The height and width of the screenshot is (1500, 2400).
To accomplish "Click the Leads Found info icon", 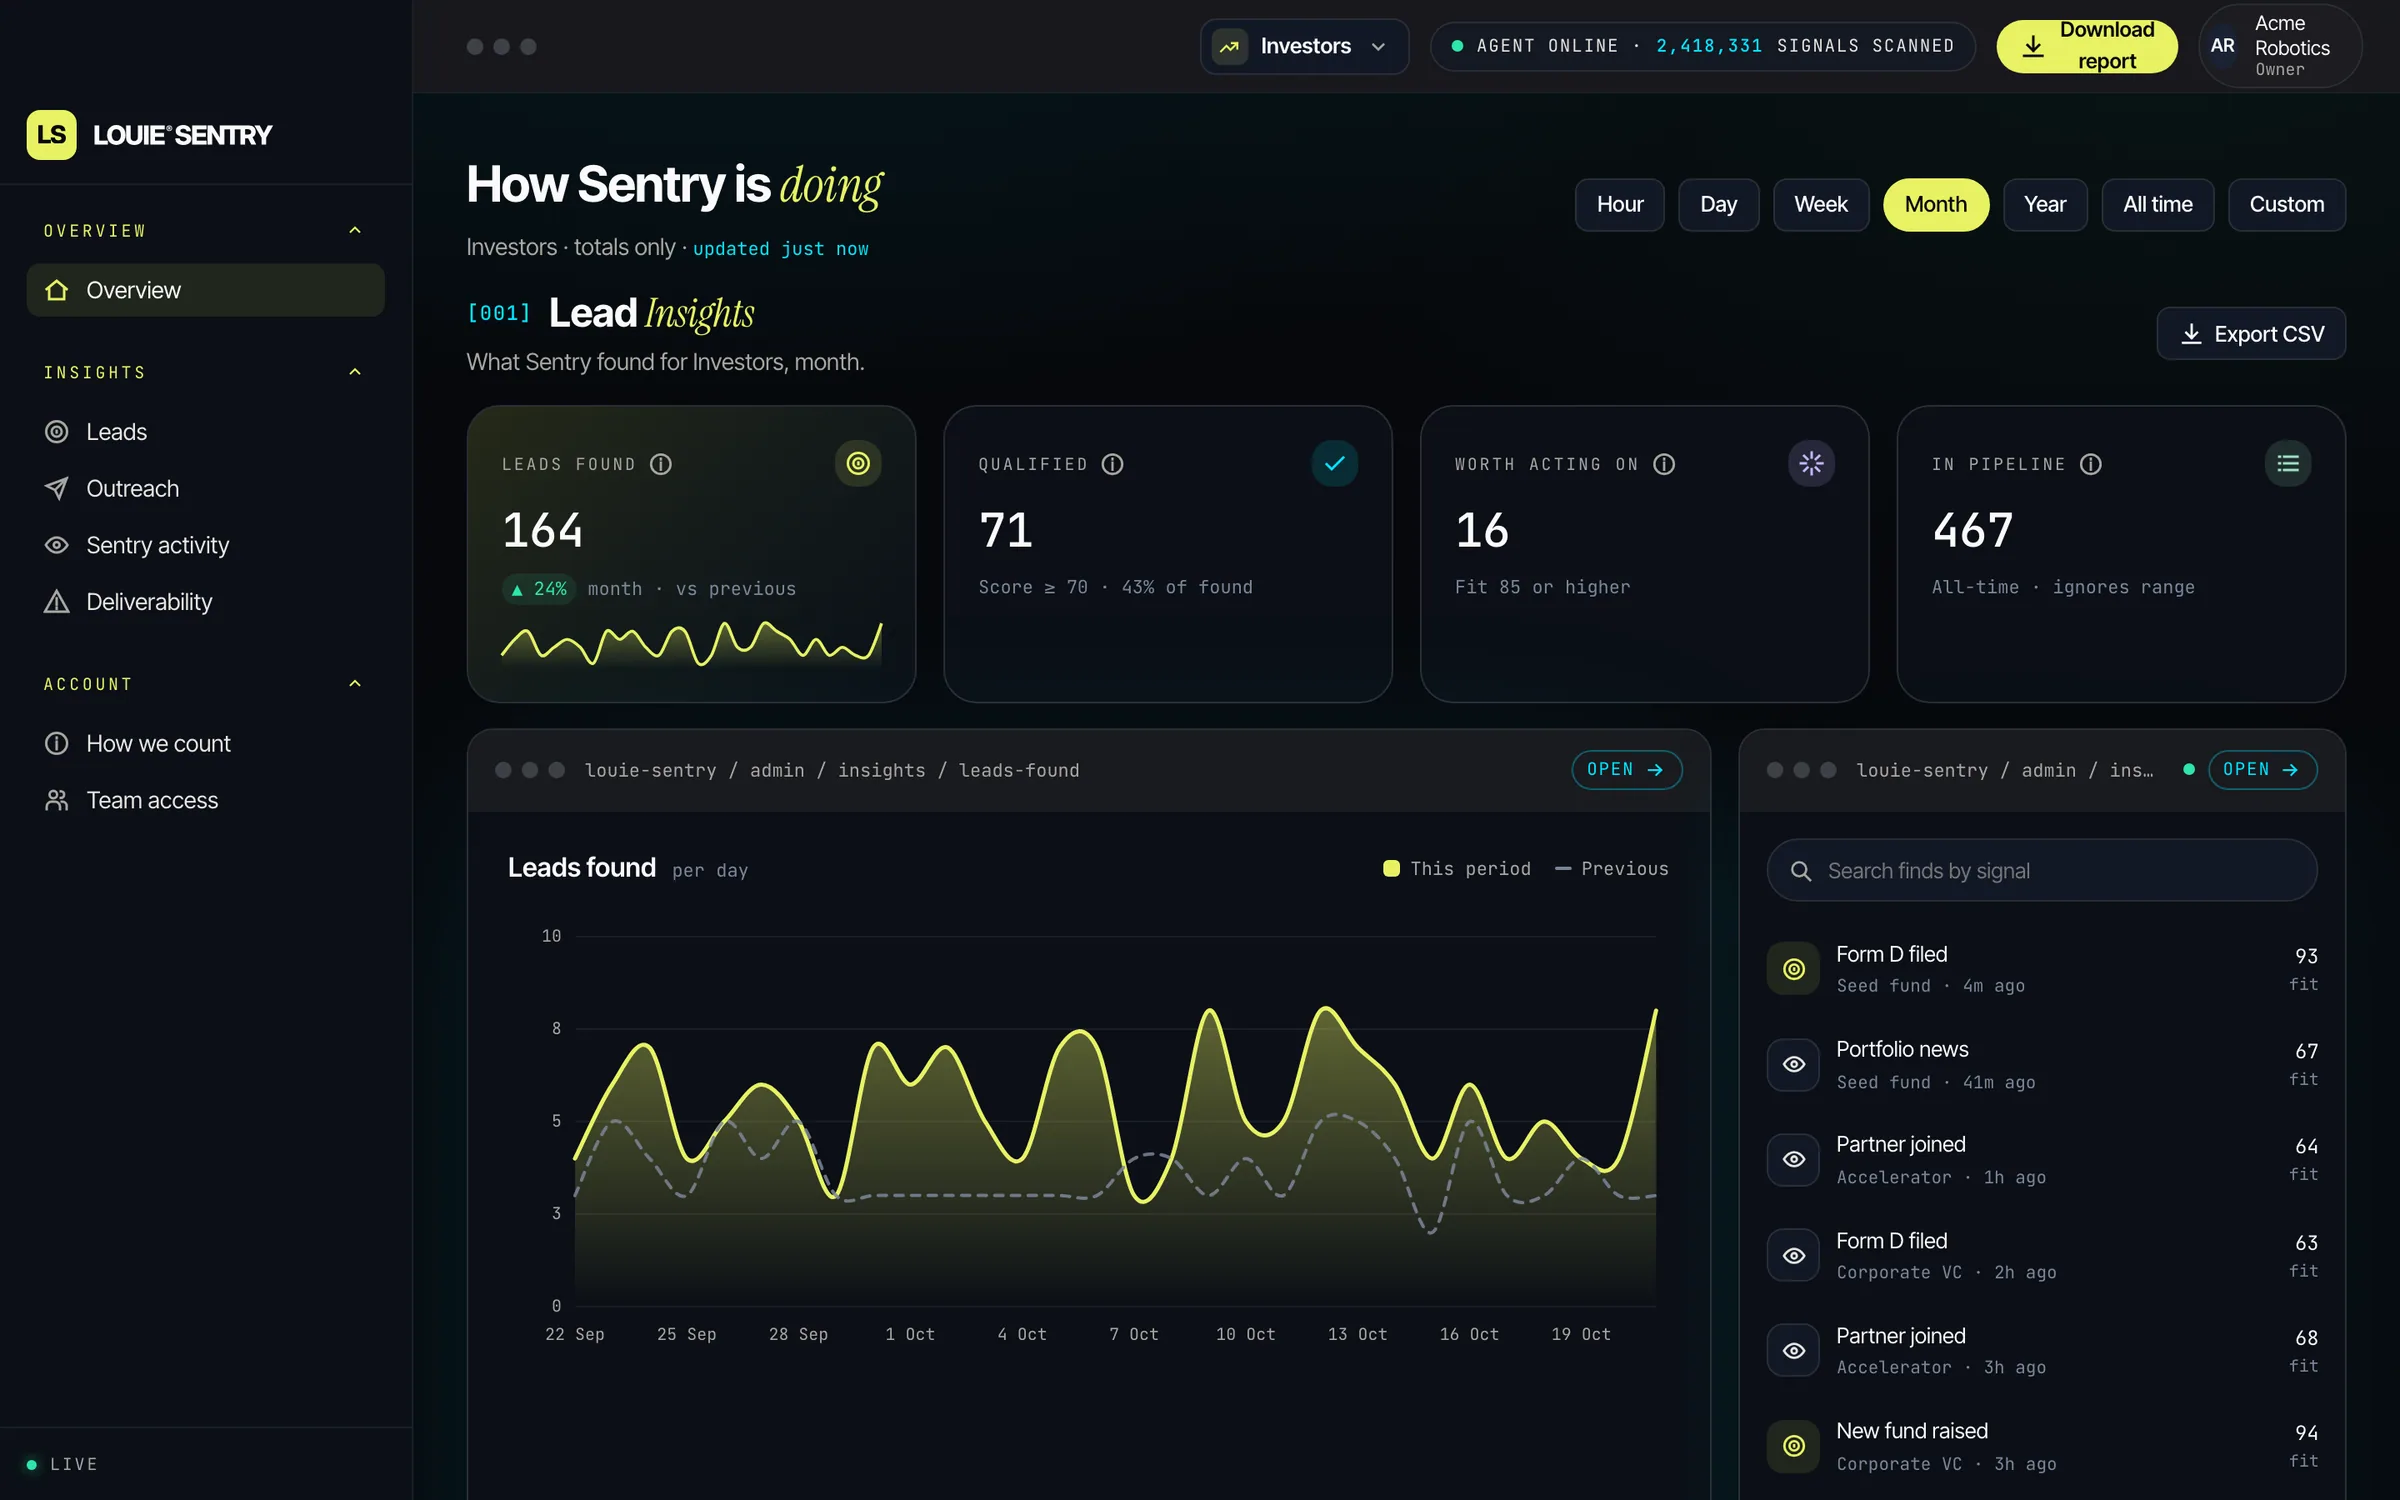I will click(x=661, y=464).
